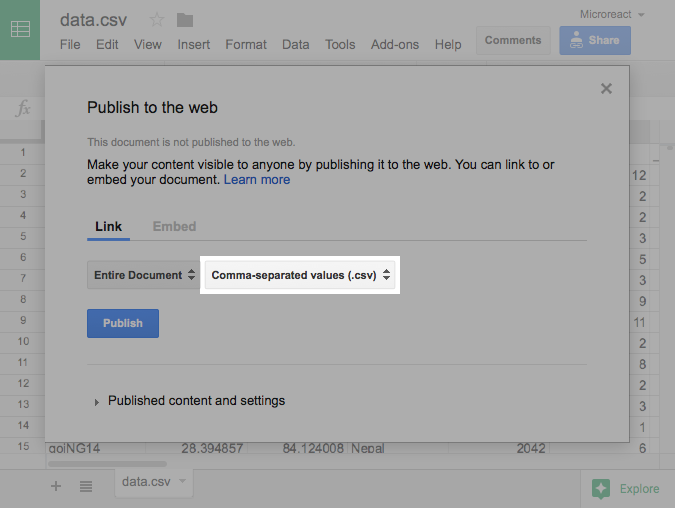Open the Entire Document dropdown
Viewport: 675px width, 508px height.
click(x=143, y=275)
